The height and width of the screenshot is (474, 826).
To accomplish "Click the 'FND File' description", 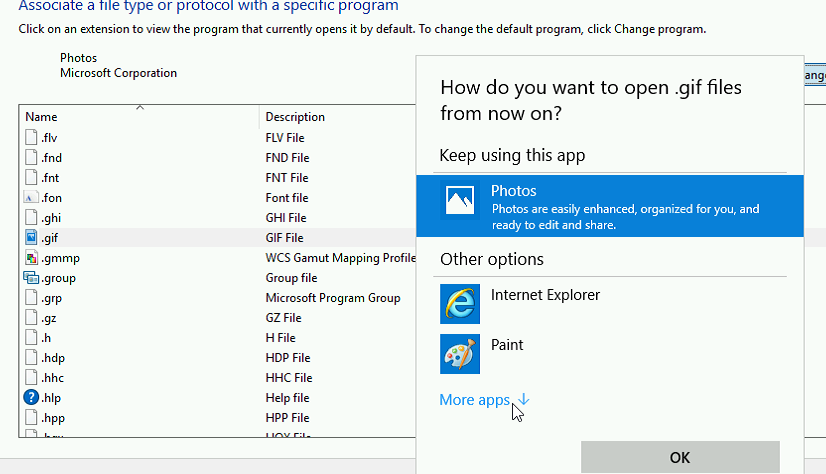I will [x=288, y=157].
